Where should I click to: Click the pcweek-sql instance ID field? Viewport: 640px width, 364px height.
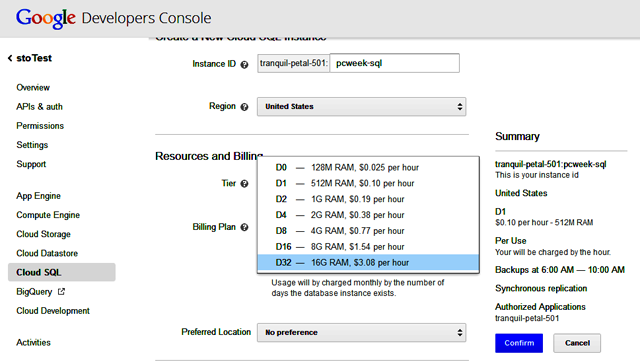click(x=394, y=63)
